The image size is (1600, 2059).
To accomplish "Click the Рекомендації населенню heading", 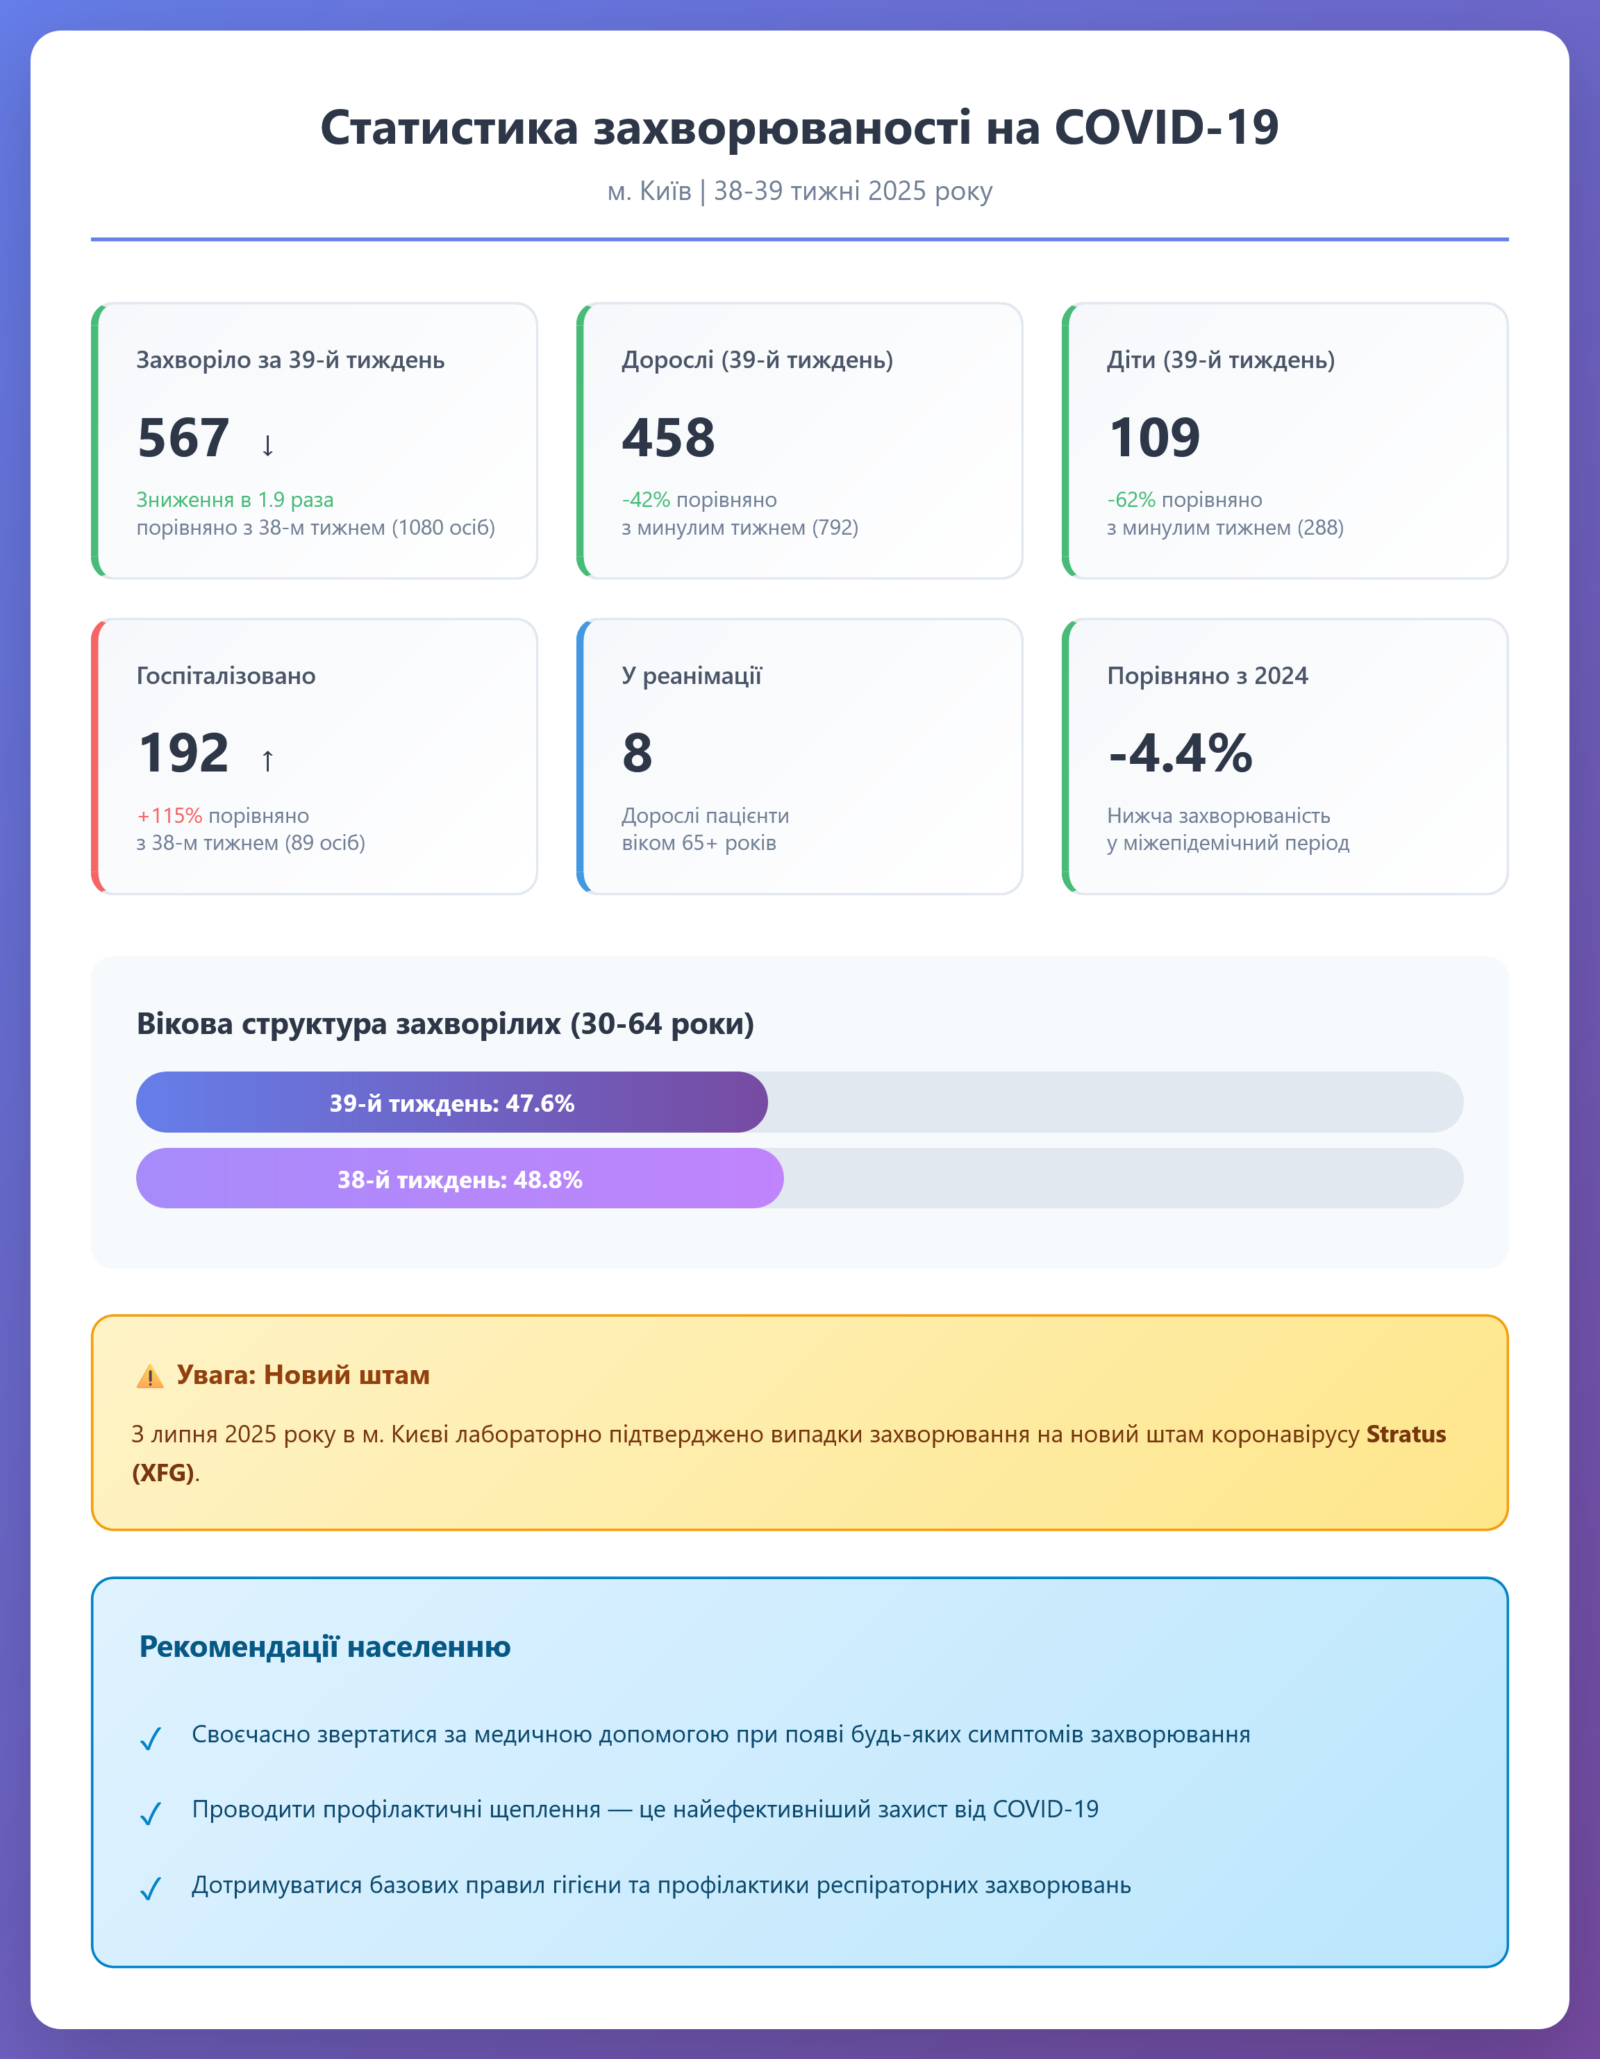I will click(x=325, y=1647).
